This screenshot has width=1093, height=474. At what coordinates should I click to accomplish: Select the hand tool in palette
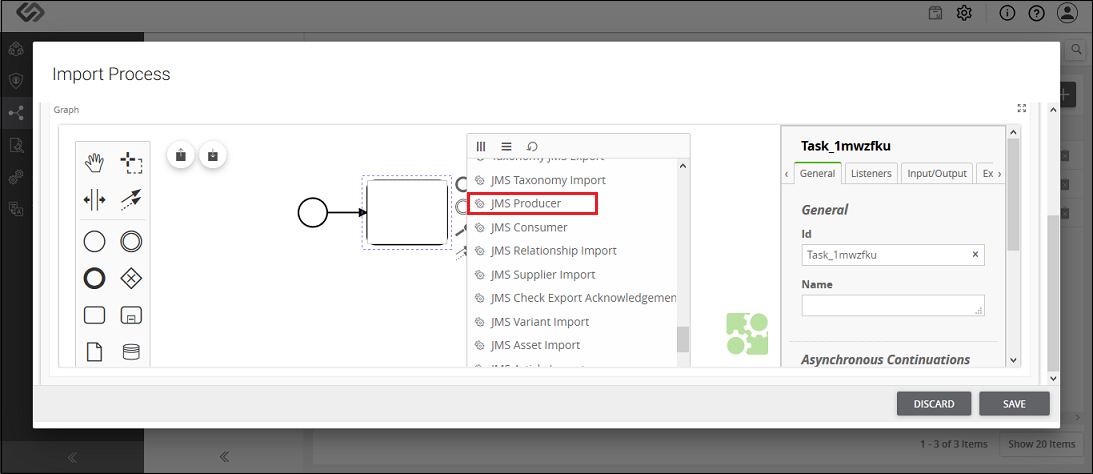point(94,164)
